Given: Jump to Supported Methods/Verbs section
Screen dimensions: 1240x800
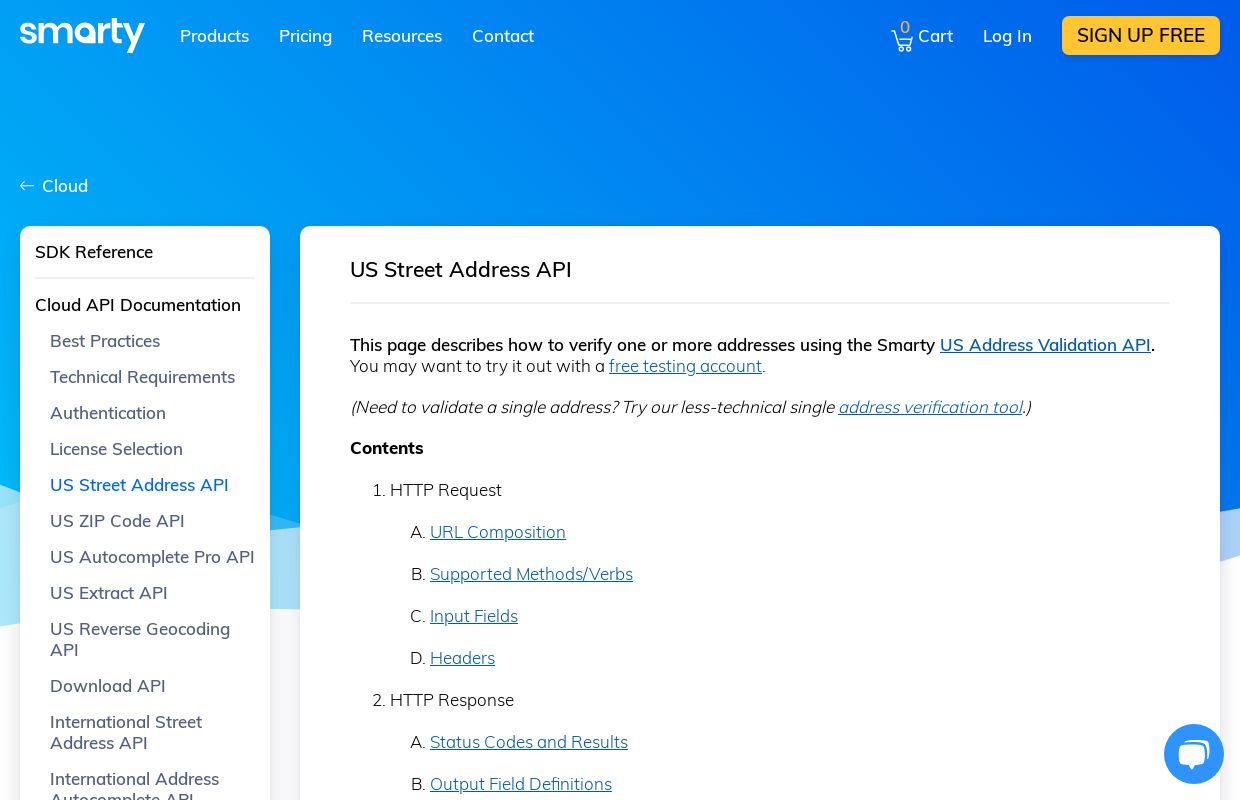Looking at the screenshot, I should click(x=531, y=574).
